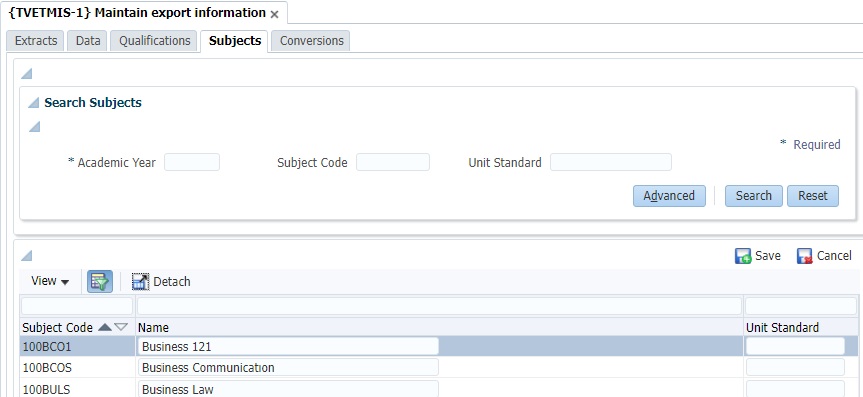This screenshot has height=397, width=863.
Task: Switch to the Qualifications tab
Action: coord(155,41)
